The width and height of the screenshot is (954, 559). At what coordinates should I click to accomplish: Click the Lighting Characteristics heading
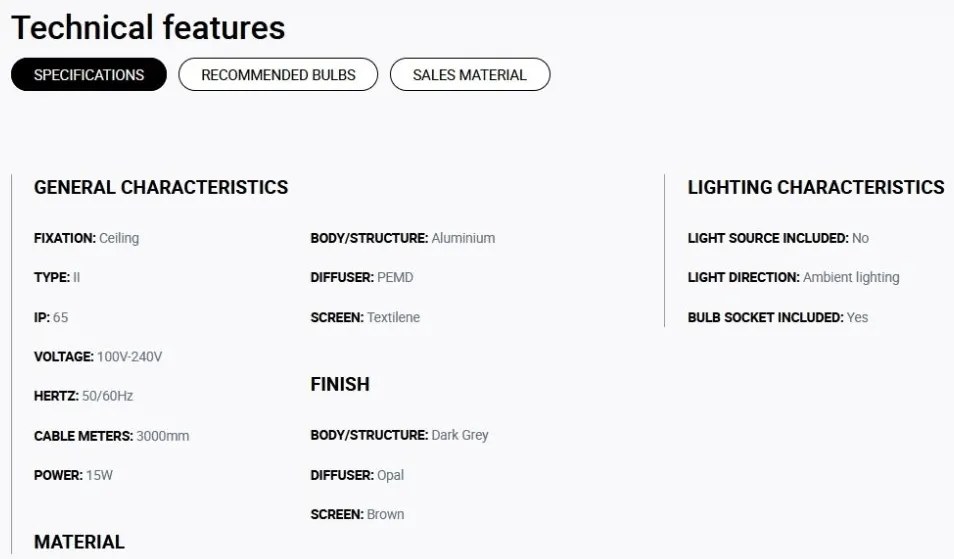tap(816, 187)
